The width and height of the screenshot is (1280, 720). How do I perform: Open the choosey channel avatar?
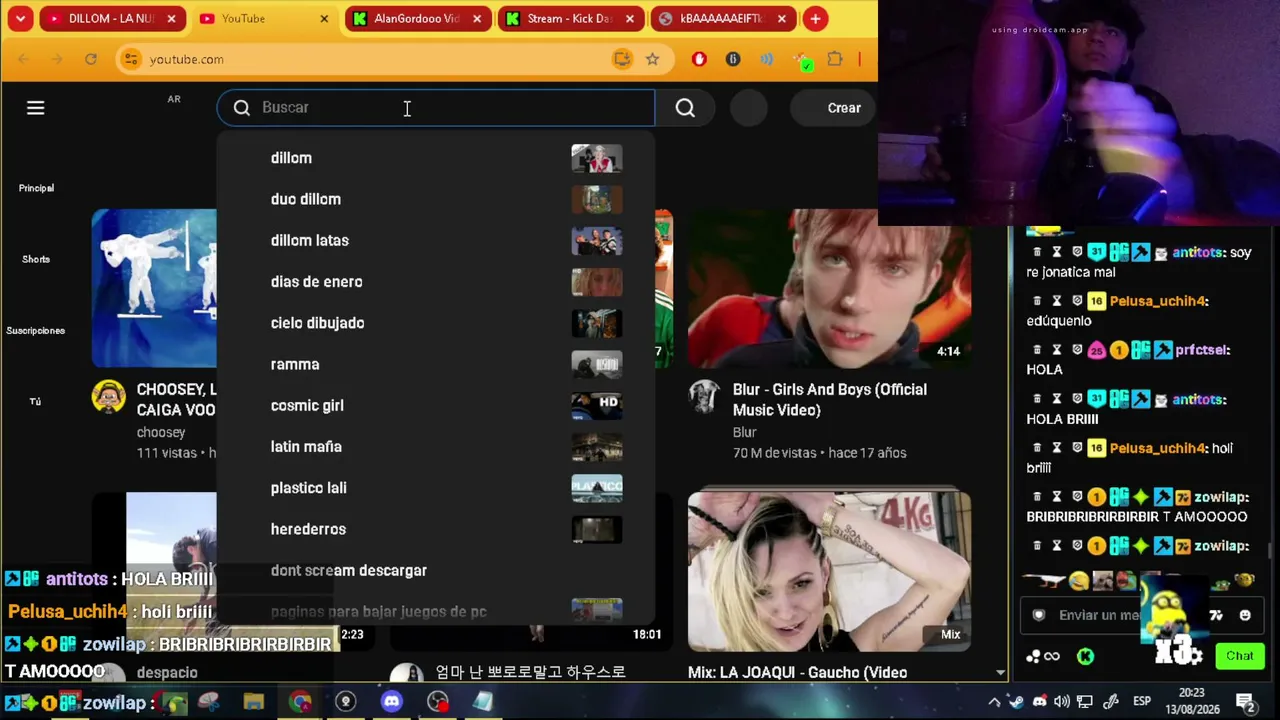[x=108, y=396]
